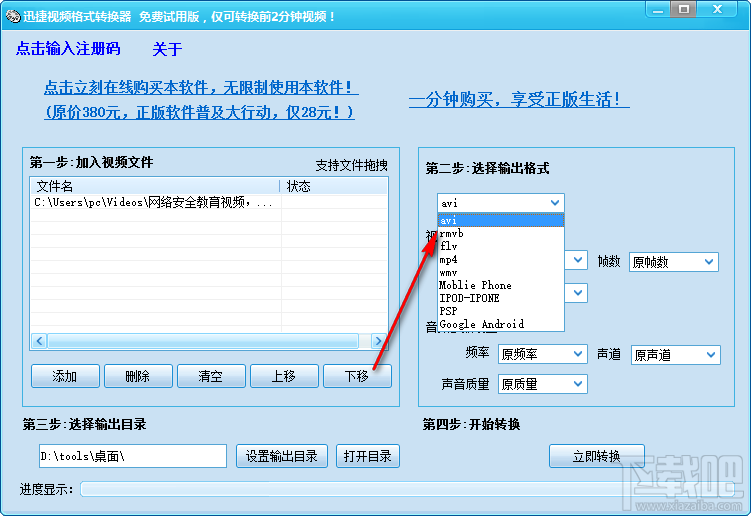Close the converter window
The width and height of the screenshot is (751, 516).
tap(717, 10)
